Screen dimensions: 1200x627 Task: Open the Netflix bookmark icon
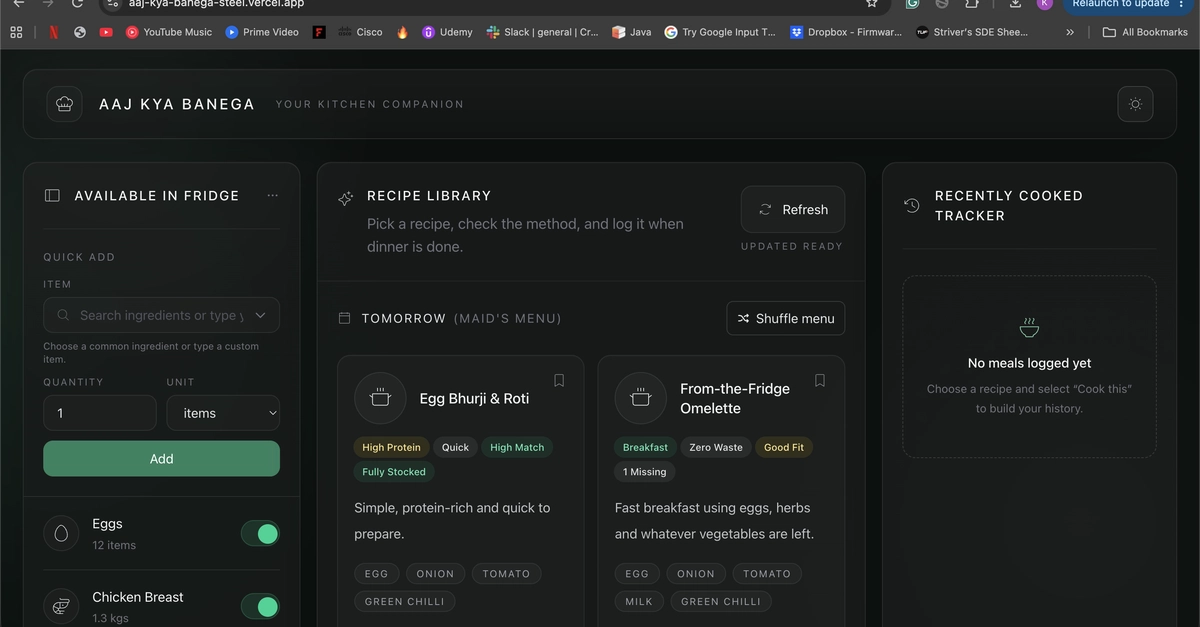click(53, 32)
